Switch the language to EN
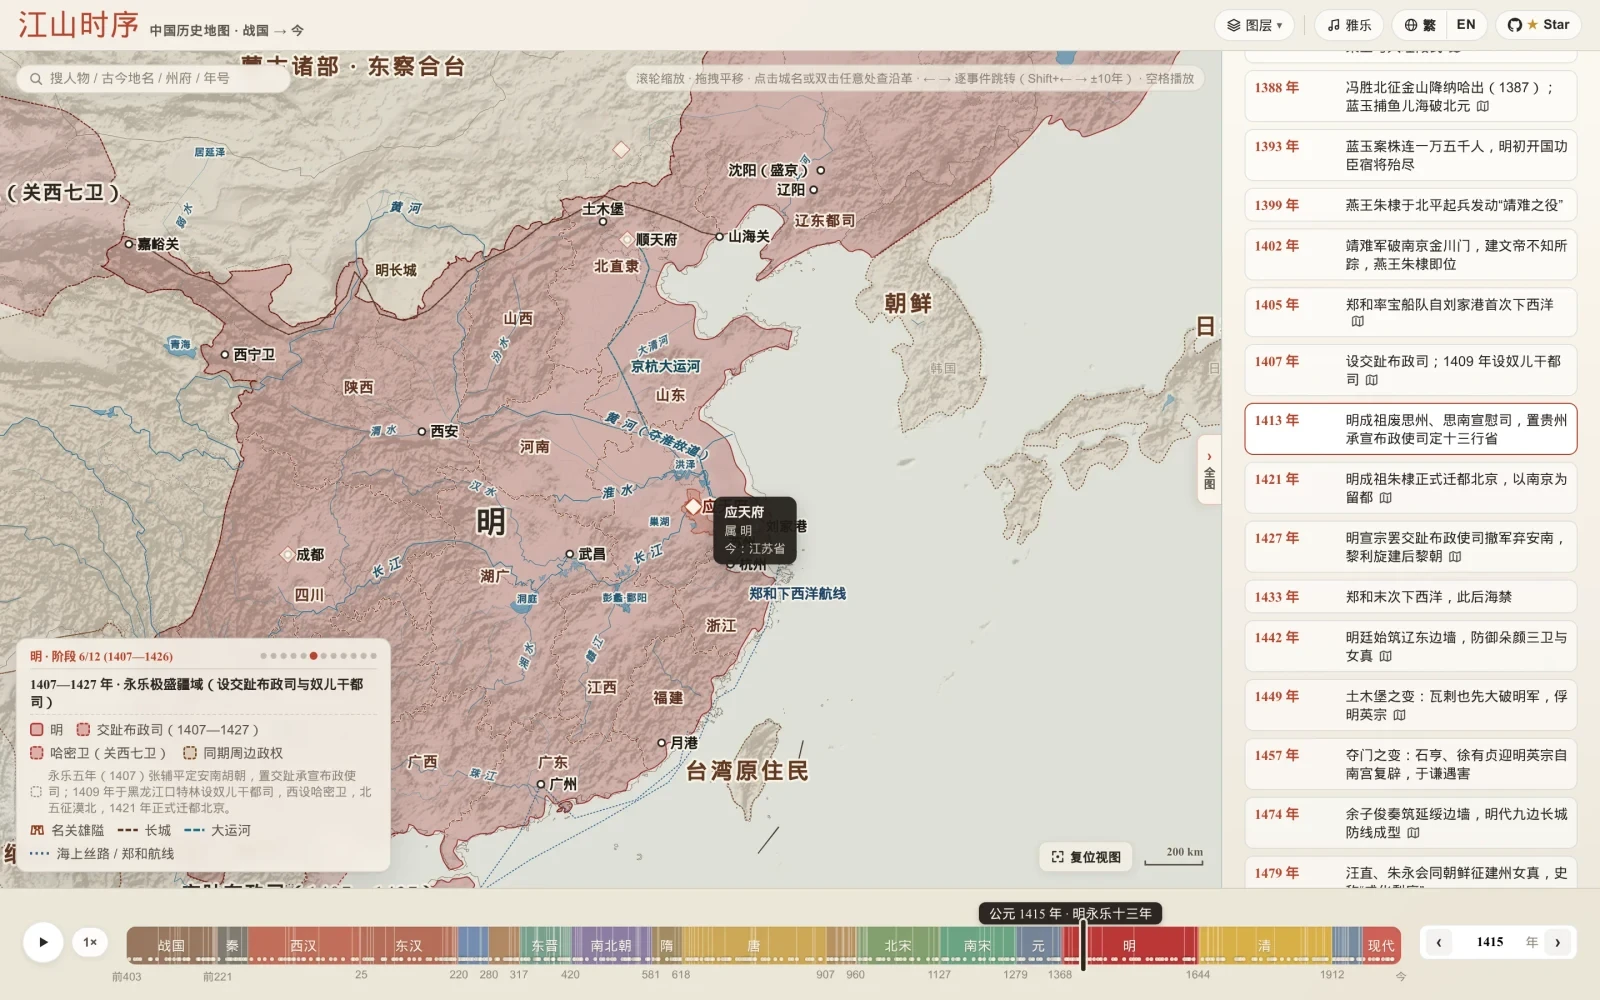Screen dimensions: 1600x1000 (x=1466, y=25)
